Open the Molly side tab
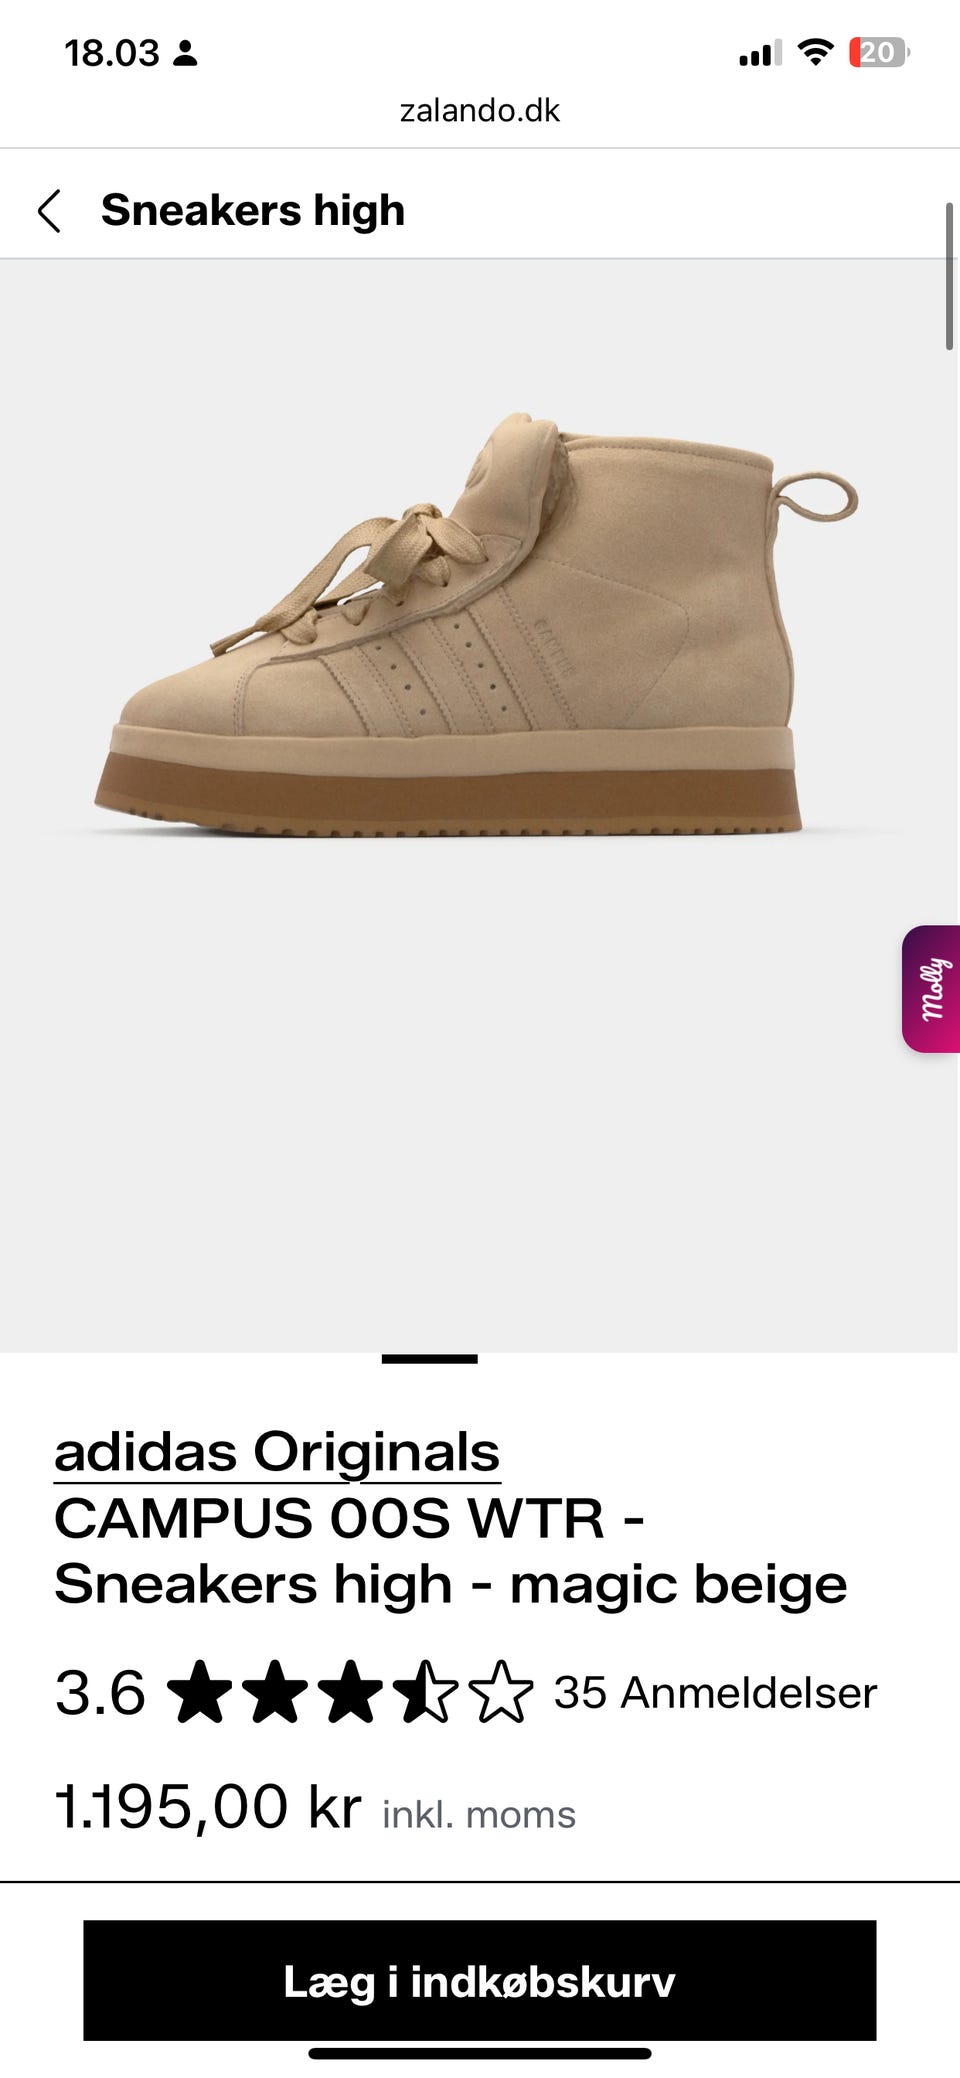This screenshot has width=960, height=2078. [x=931, y=988]
